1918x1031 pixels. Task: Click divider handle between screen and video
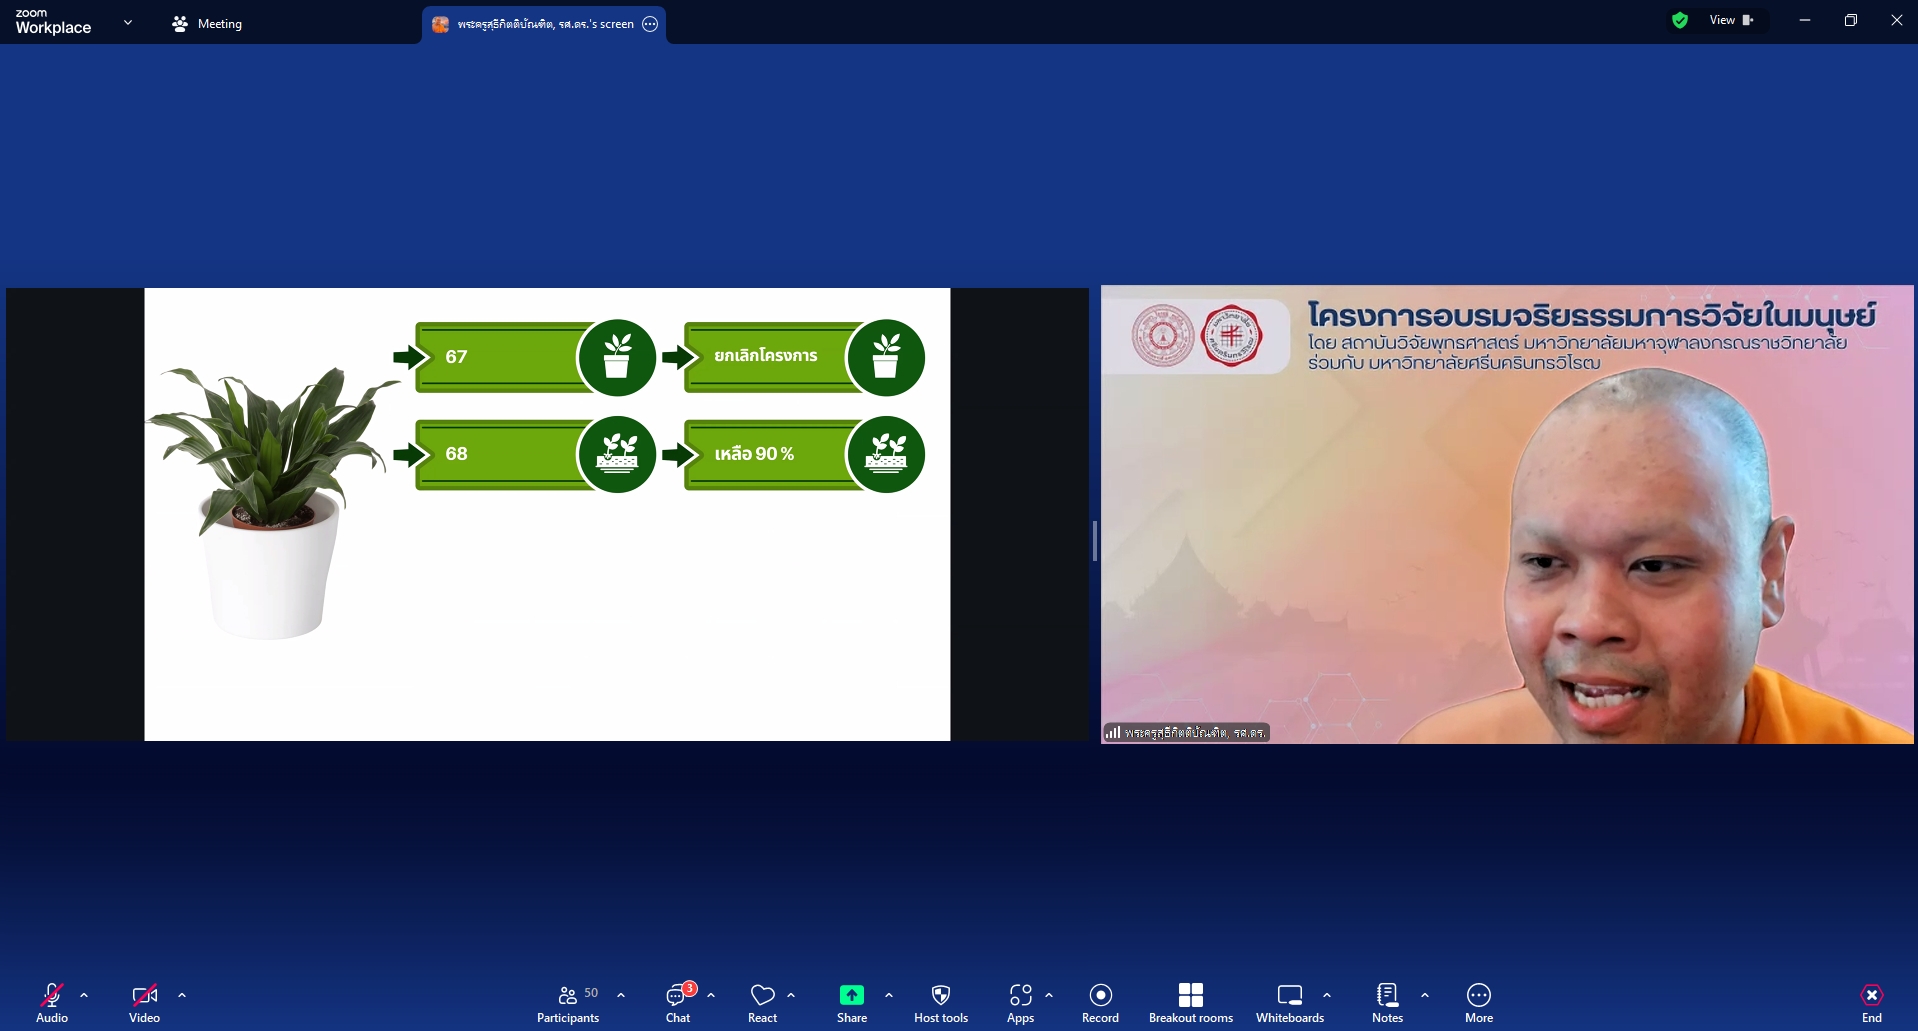coord(1095,541)
